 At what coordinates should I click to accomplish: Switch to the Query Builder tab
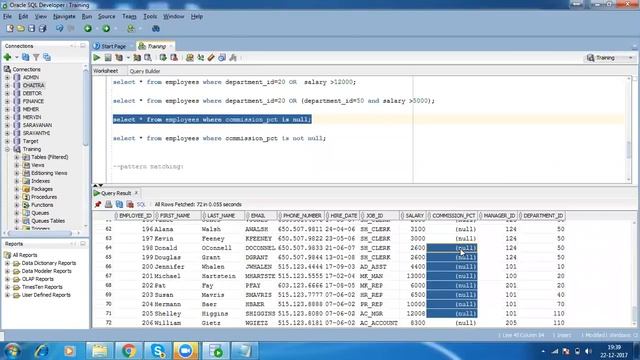pos(145,71)
